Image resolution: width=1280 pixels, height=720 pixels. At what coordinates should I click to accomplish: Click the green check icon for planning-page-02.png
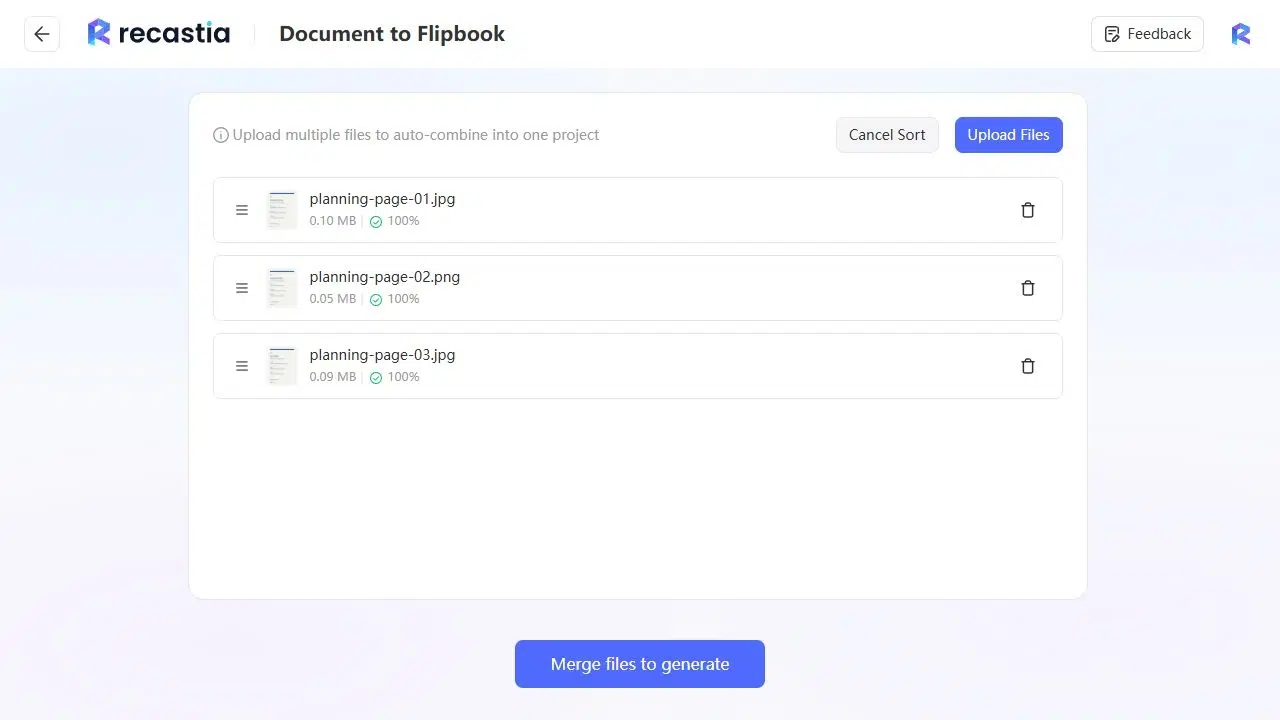coord(376,300)
